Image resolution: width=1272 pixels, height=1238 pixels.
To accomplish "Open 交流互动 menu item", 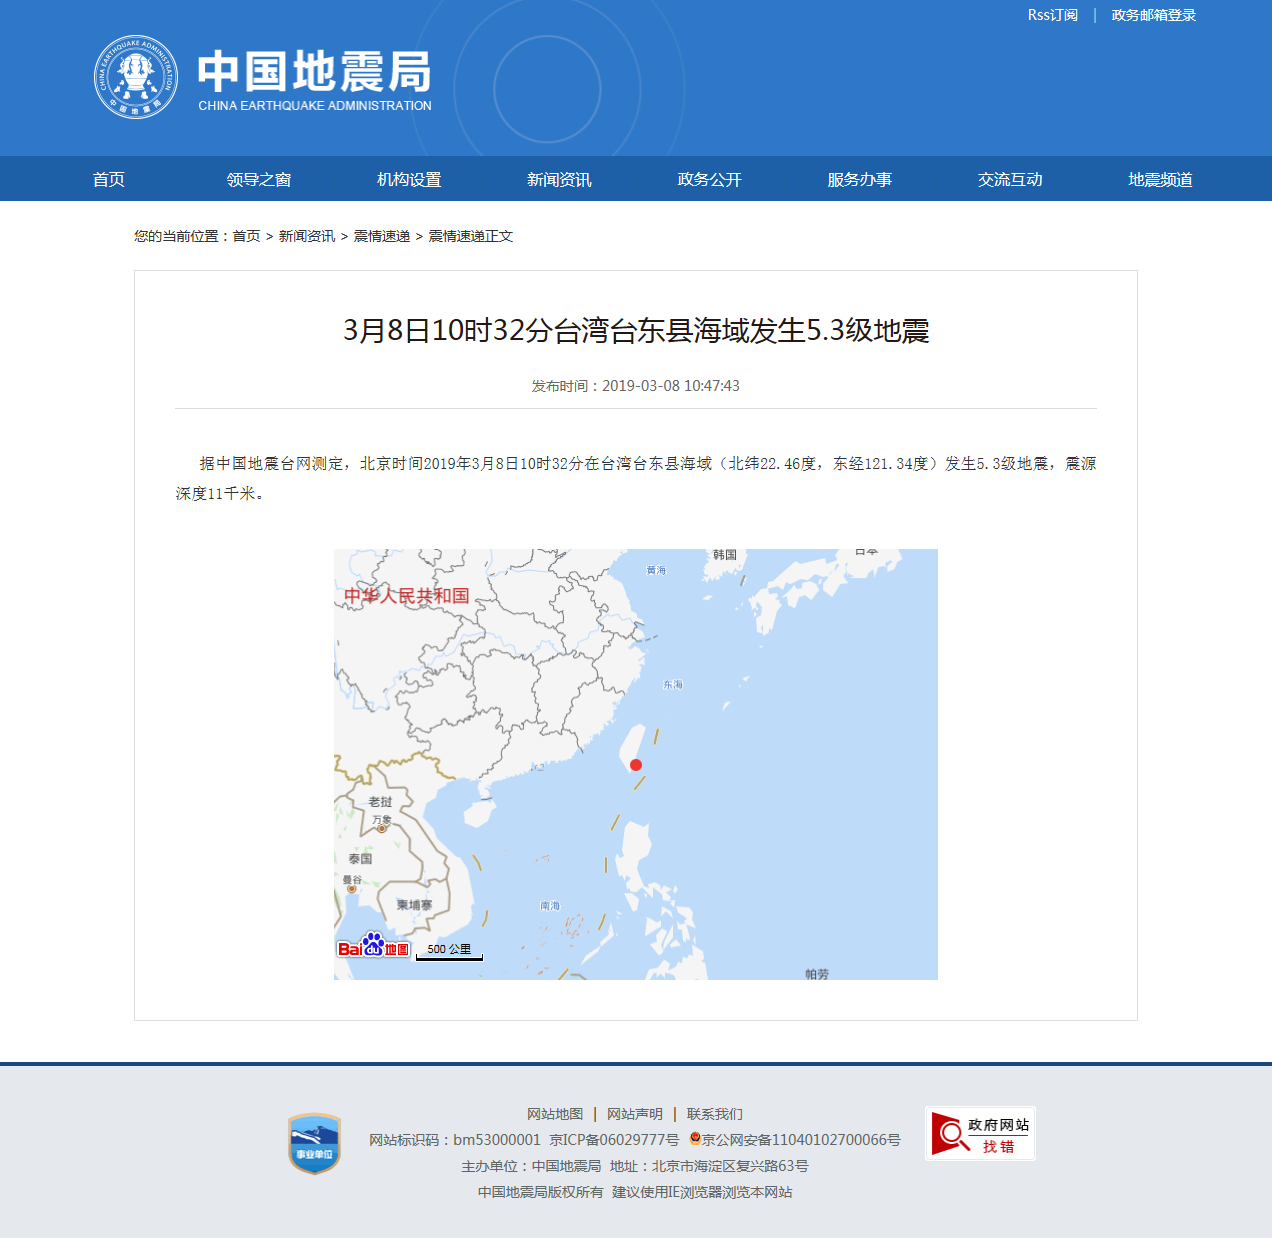I will [1010, 179].
